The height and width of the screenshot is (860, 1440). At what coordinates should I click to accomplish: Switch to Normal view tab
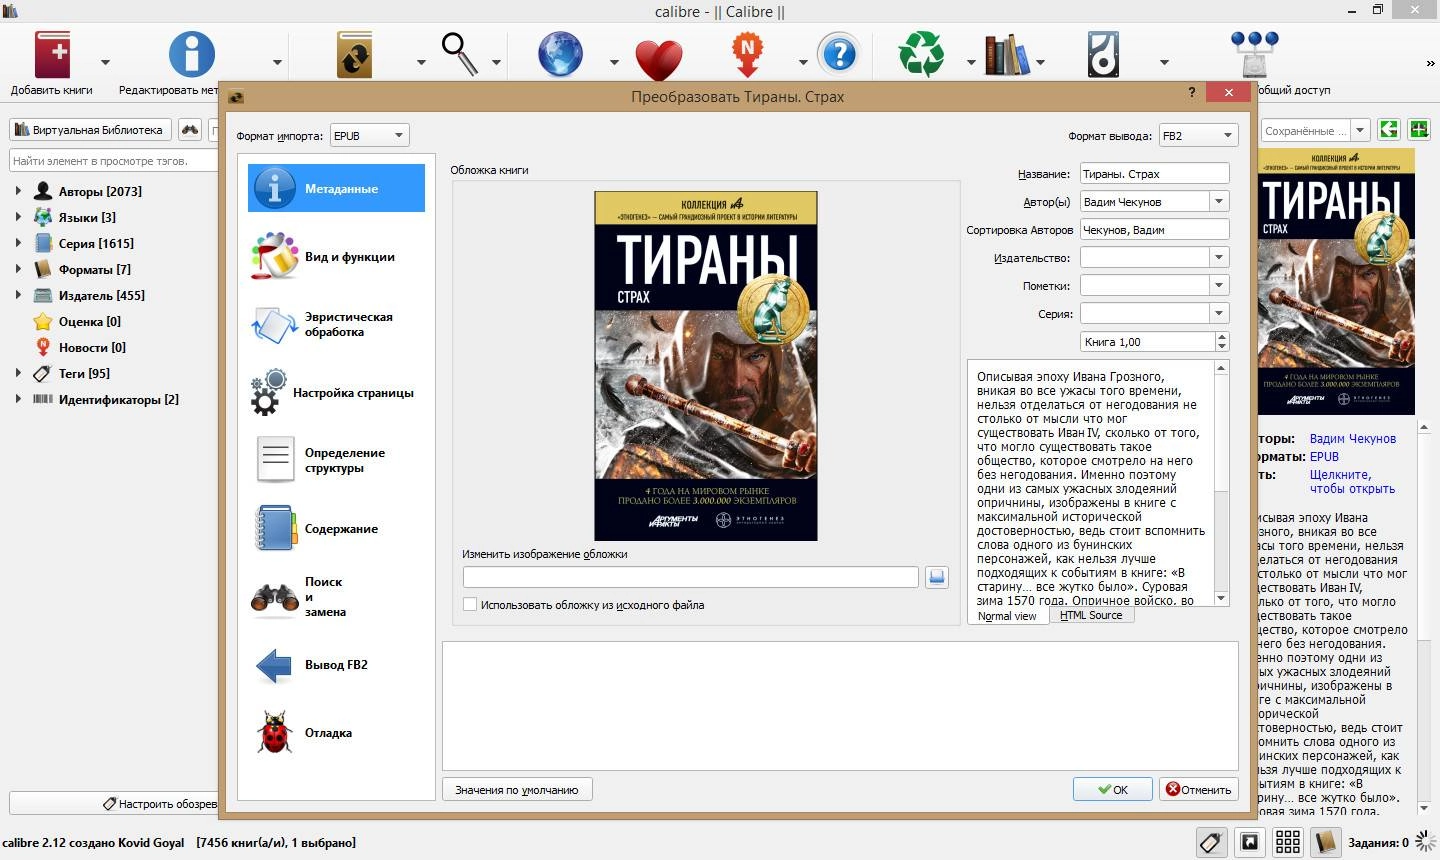(1007, 616)
